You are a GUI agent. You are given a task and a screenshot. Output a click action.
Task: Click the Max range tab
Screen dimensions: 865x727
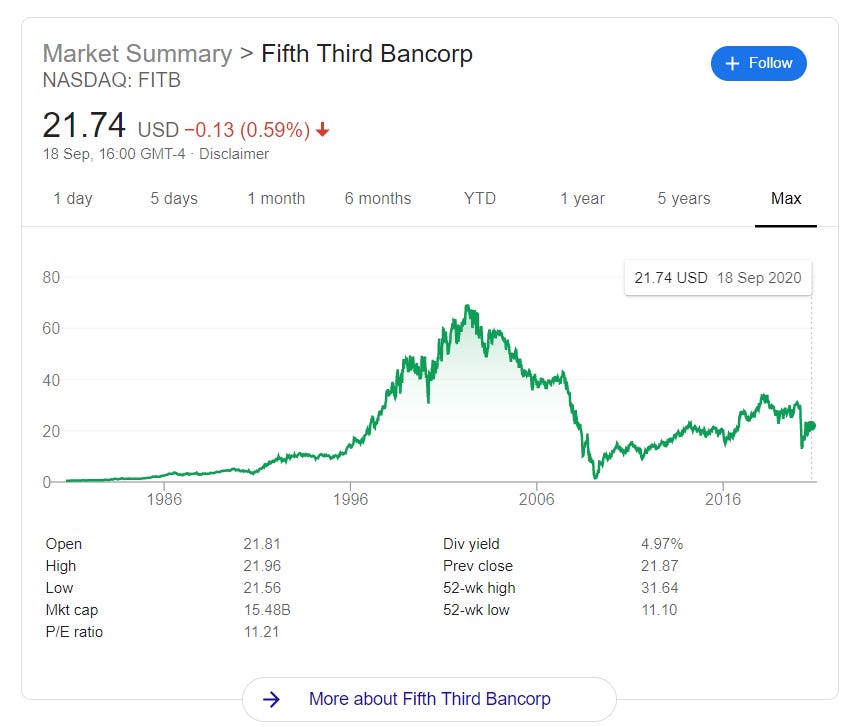(786, 198)
